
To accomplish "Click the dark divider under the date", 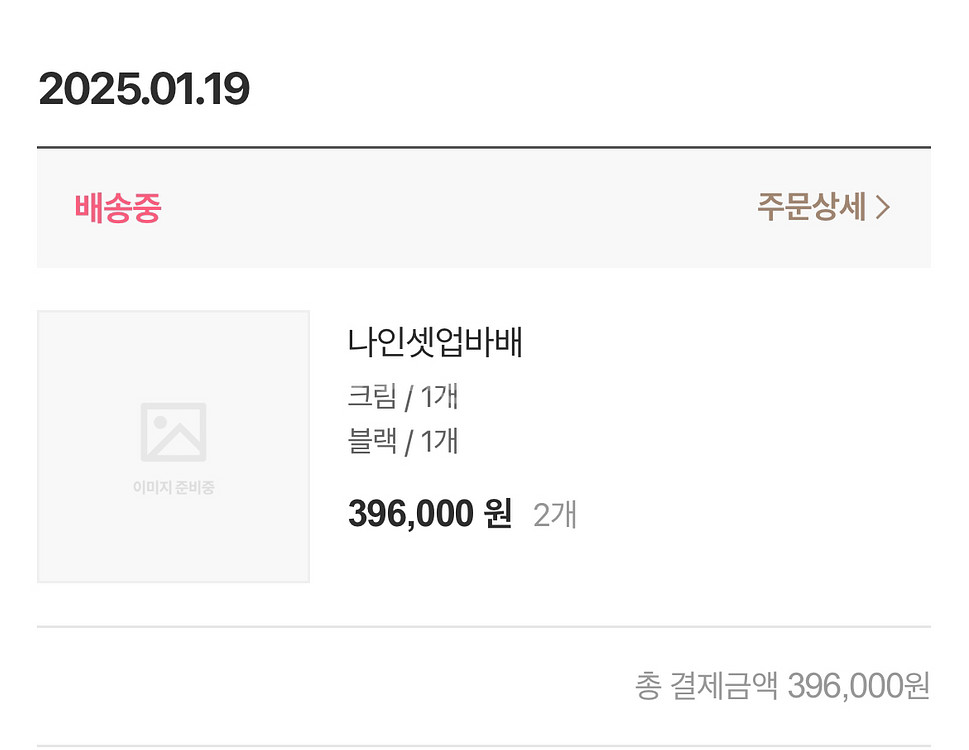I will point(484,147).
